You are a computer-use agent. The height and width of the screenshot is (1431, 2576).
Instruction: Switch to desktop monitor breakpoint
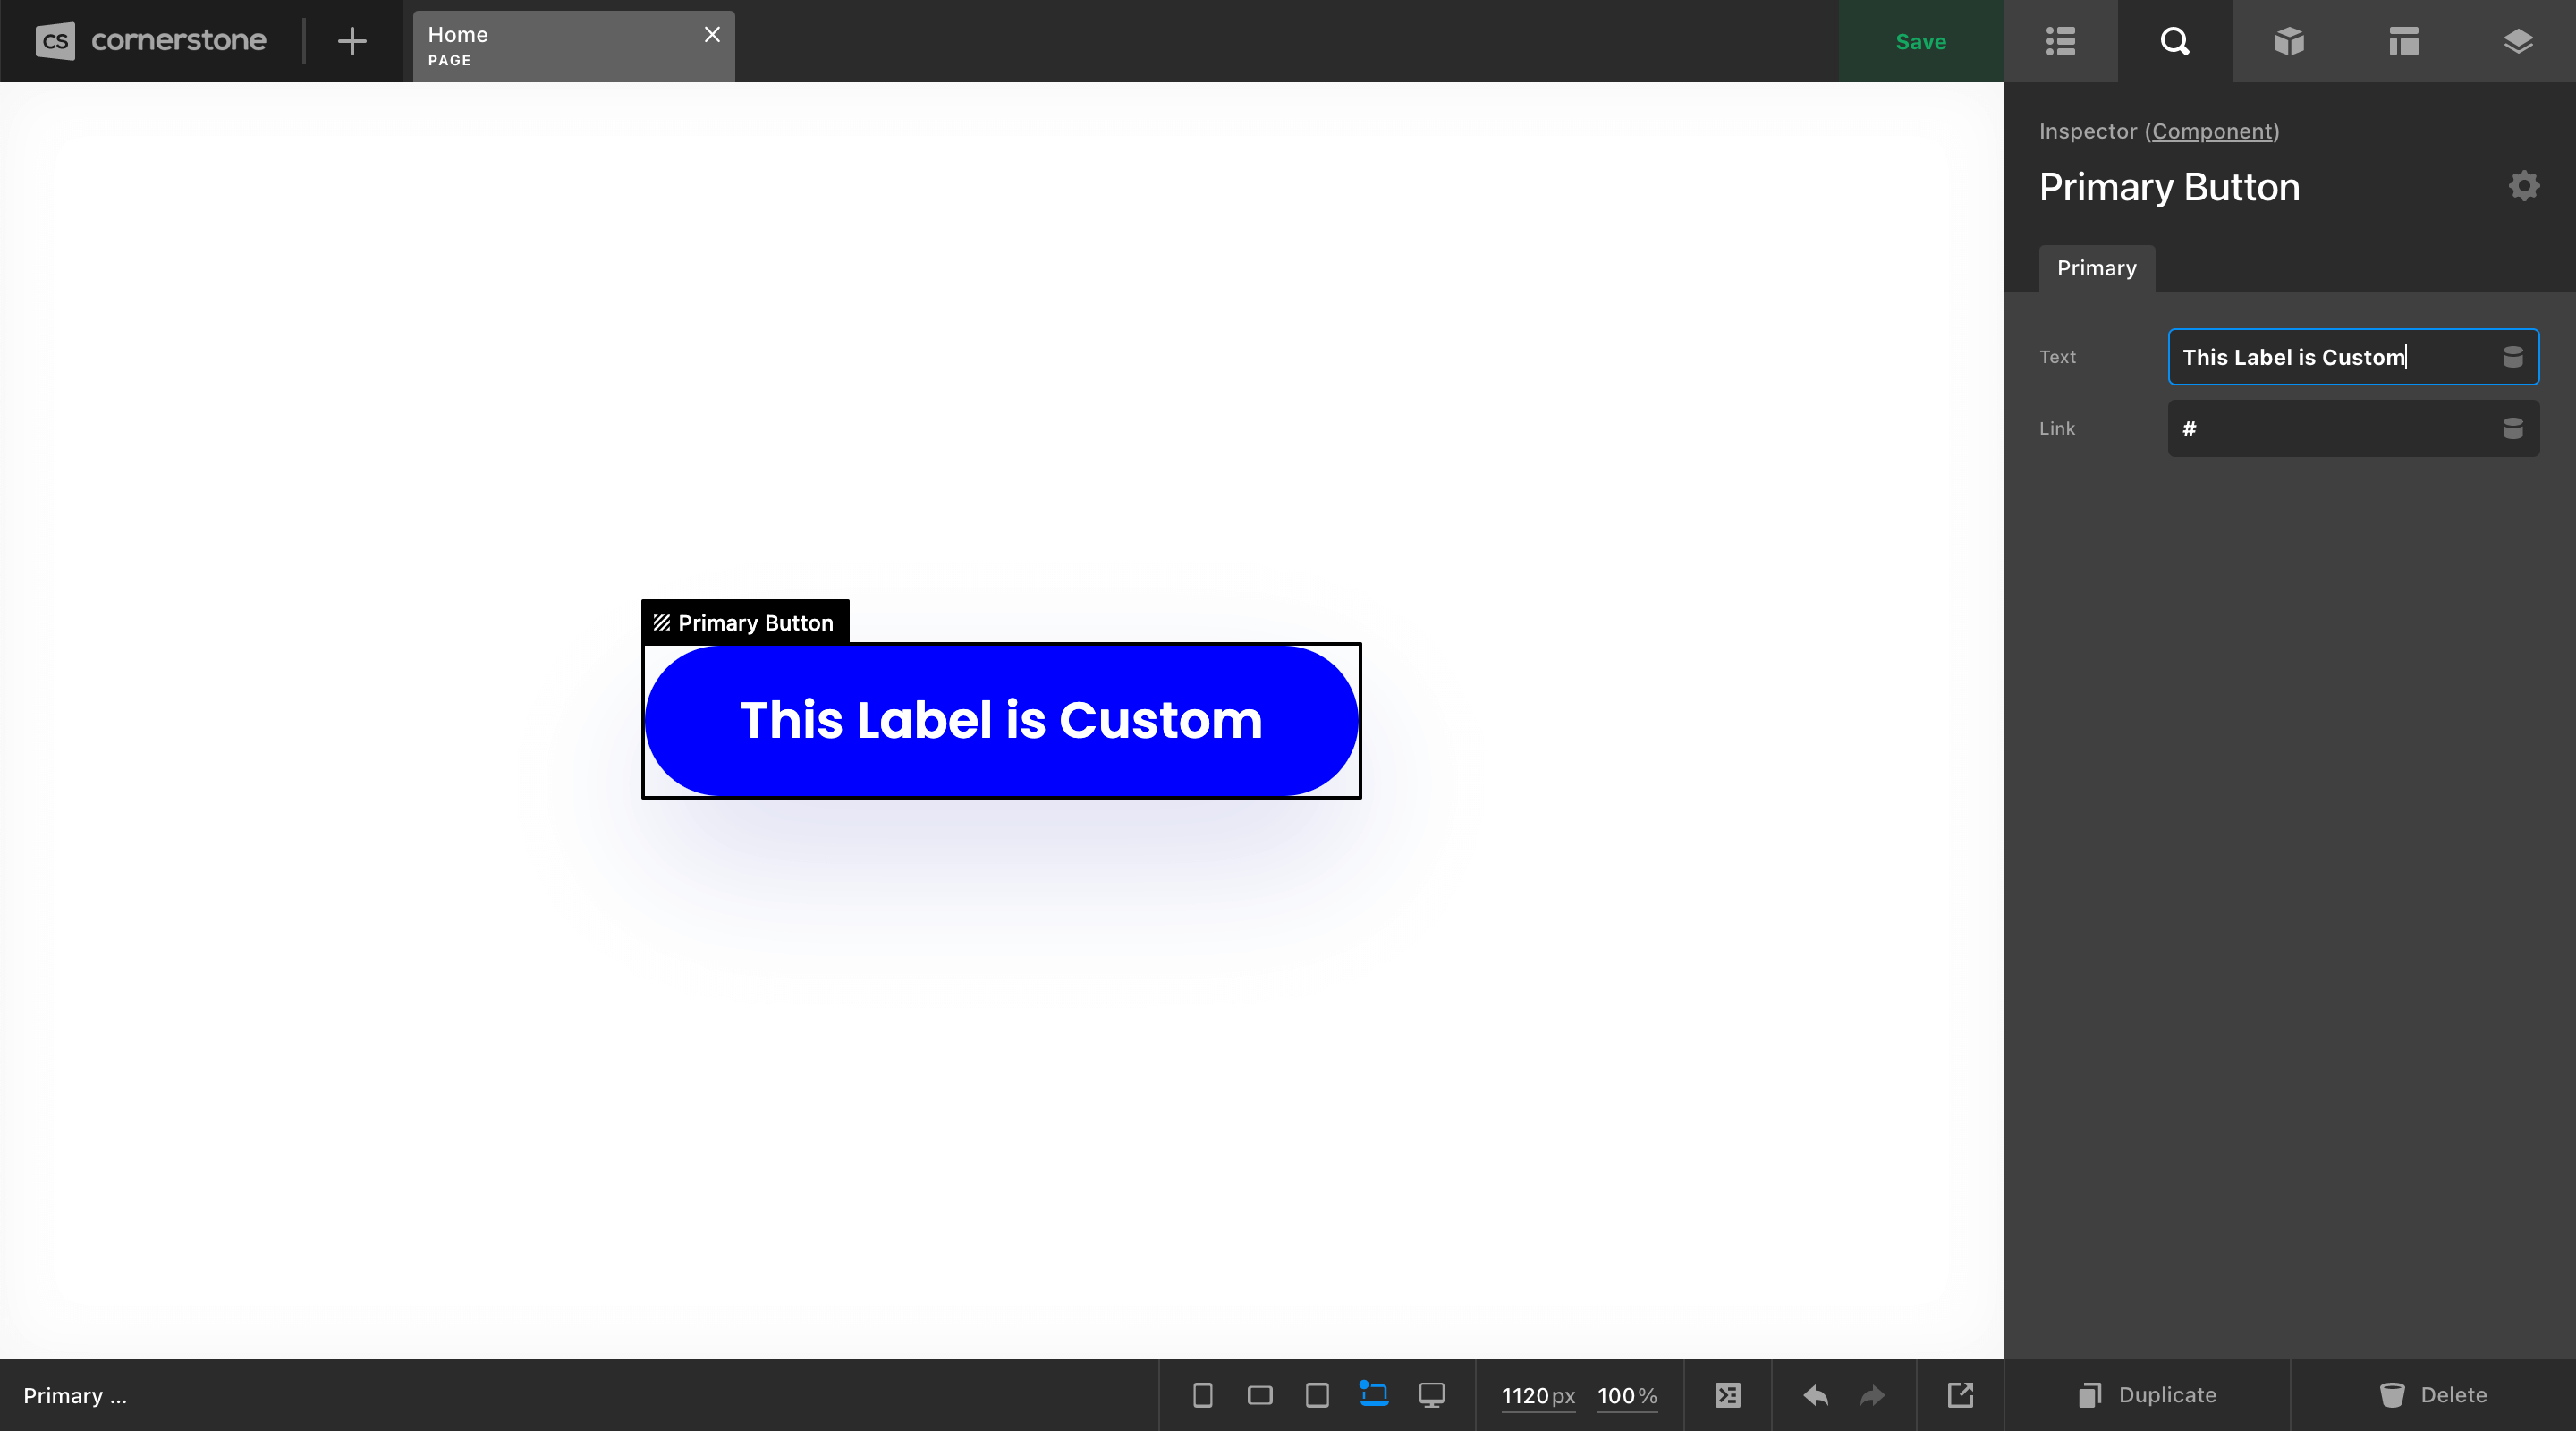coord(1431,1395)
